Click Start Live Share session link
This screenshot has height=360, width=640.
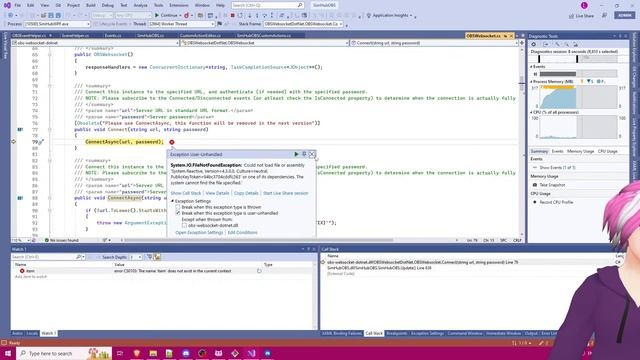285,193
